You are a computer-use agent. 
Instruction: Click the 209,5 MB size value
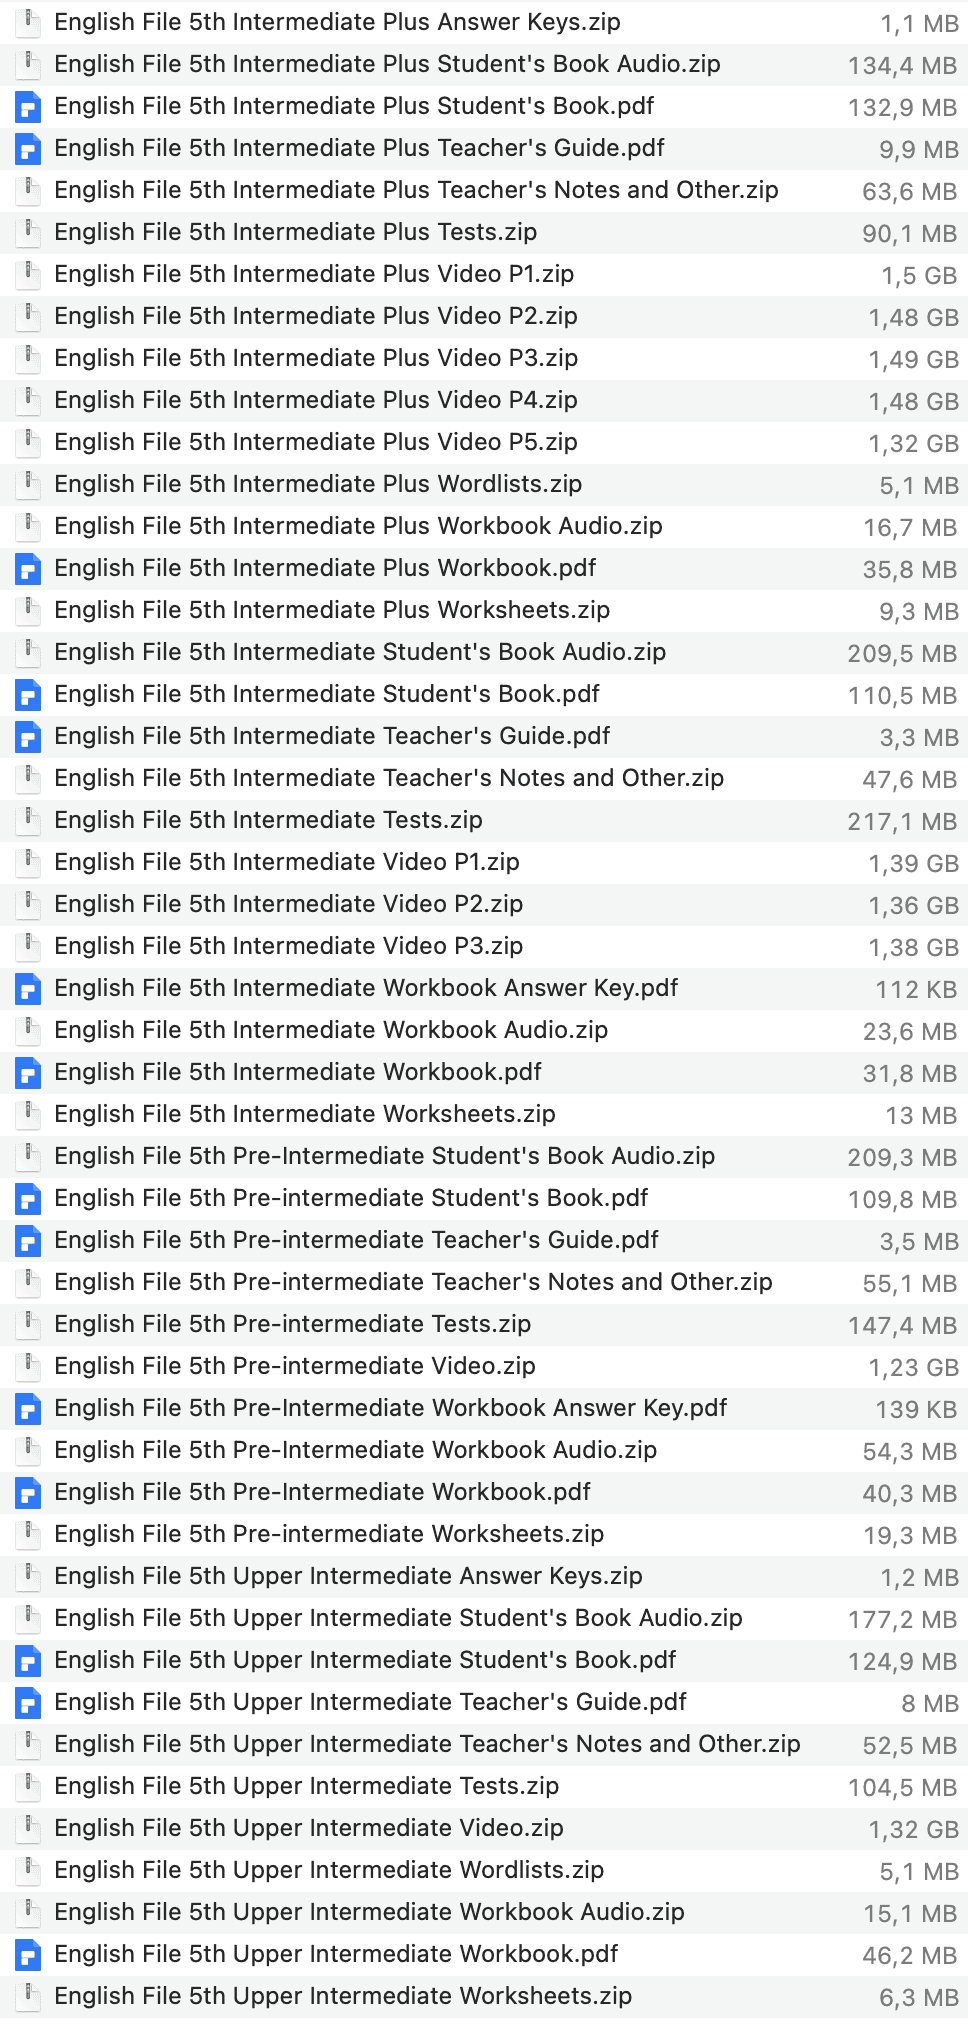coord(903,654)
